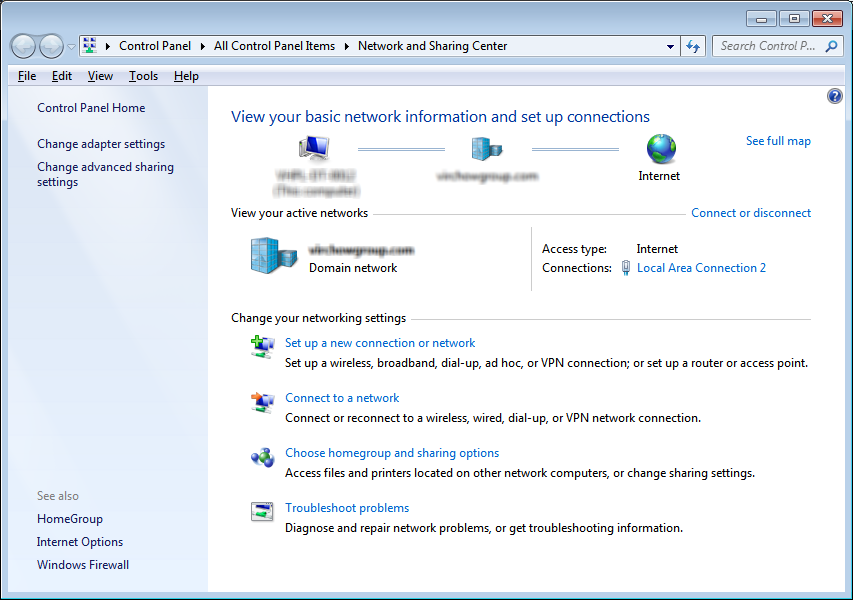This screenshot has height=600, width=853.
Task: Click the large Domain network building icon
Action: pyautogui.click(x=274, y=255)
